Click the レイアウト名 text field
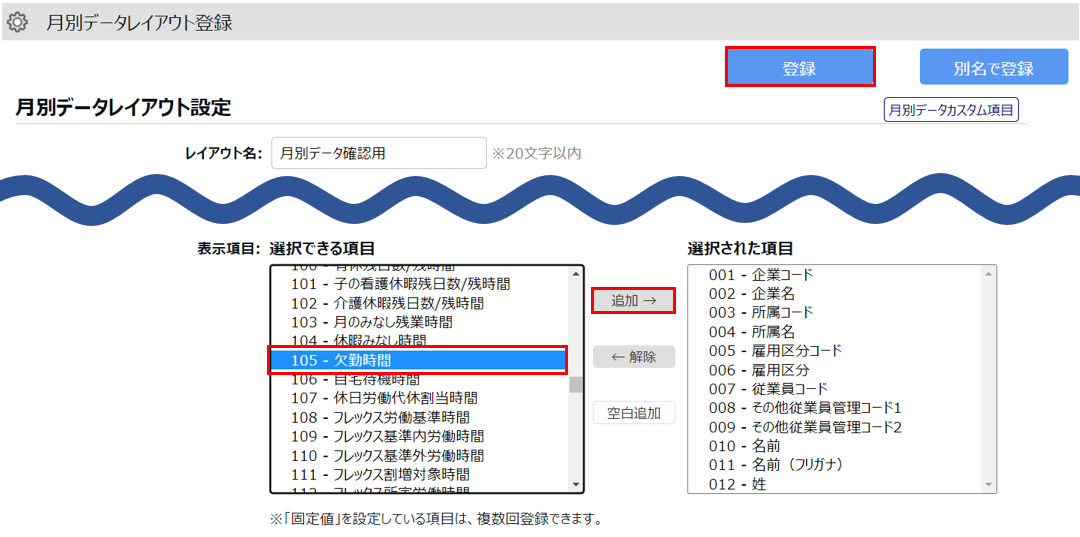The height and width of the screenshot is (537, 1080). pyautogui.click(x=378, y=153)
